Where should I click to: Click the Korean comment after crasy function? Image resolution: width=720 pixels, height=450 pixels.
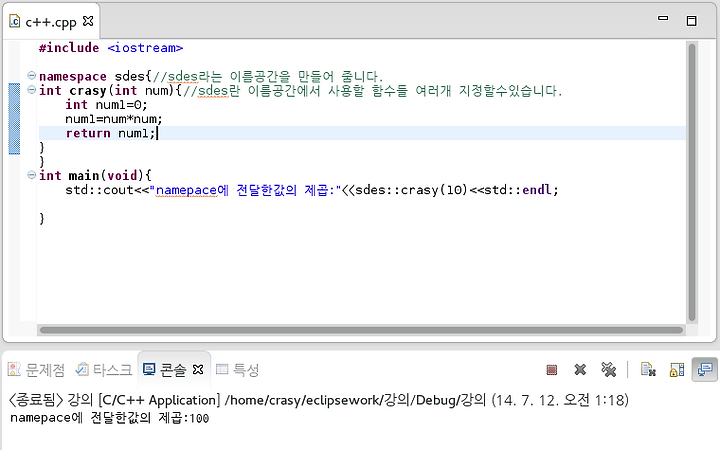tap(372, 90)
